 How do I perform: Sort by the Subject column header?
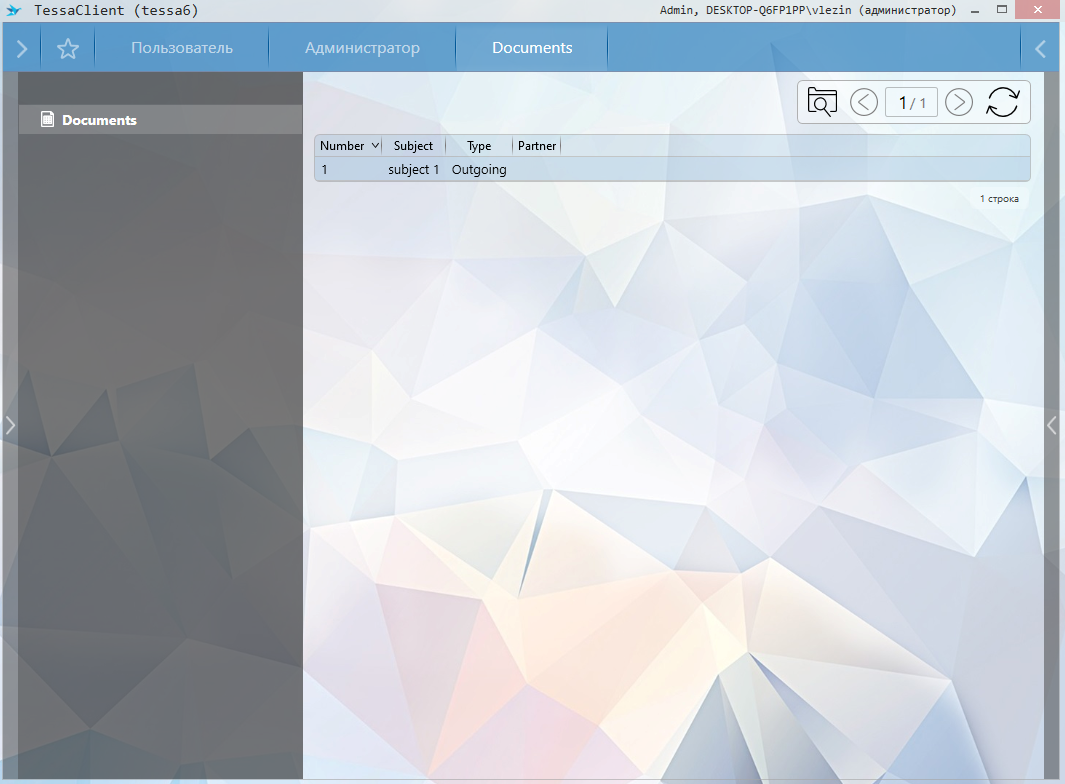[x=413, y=146]
